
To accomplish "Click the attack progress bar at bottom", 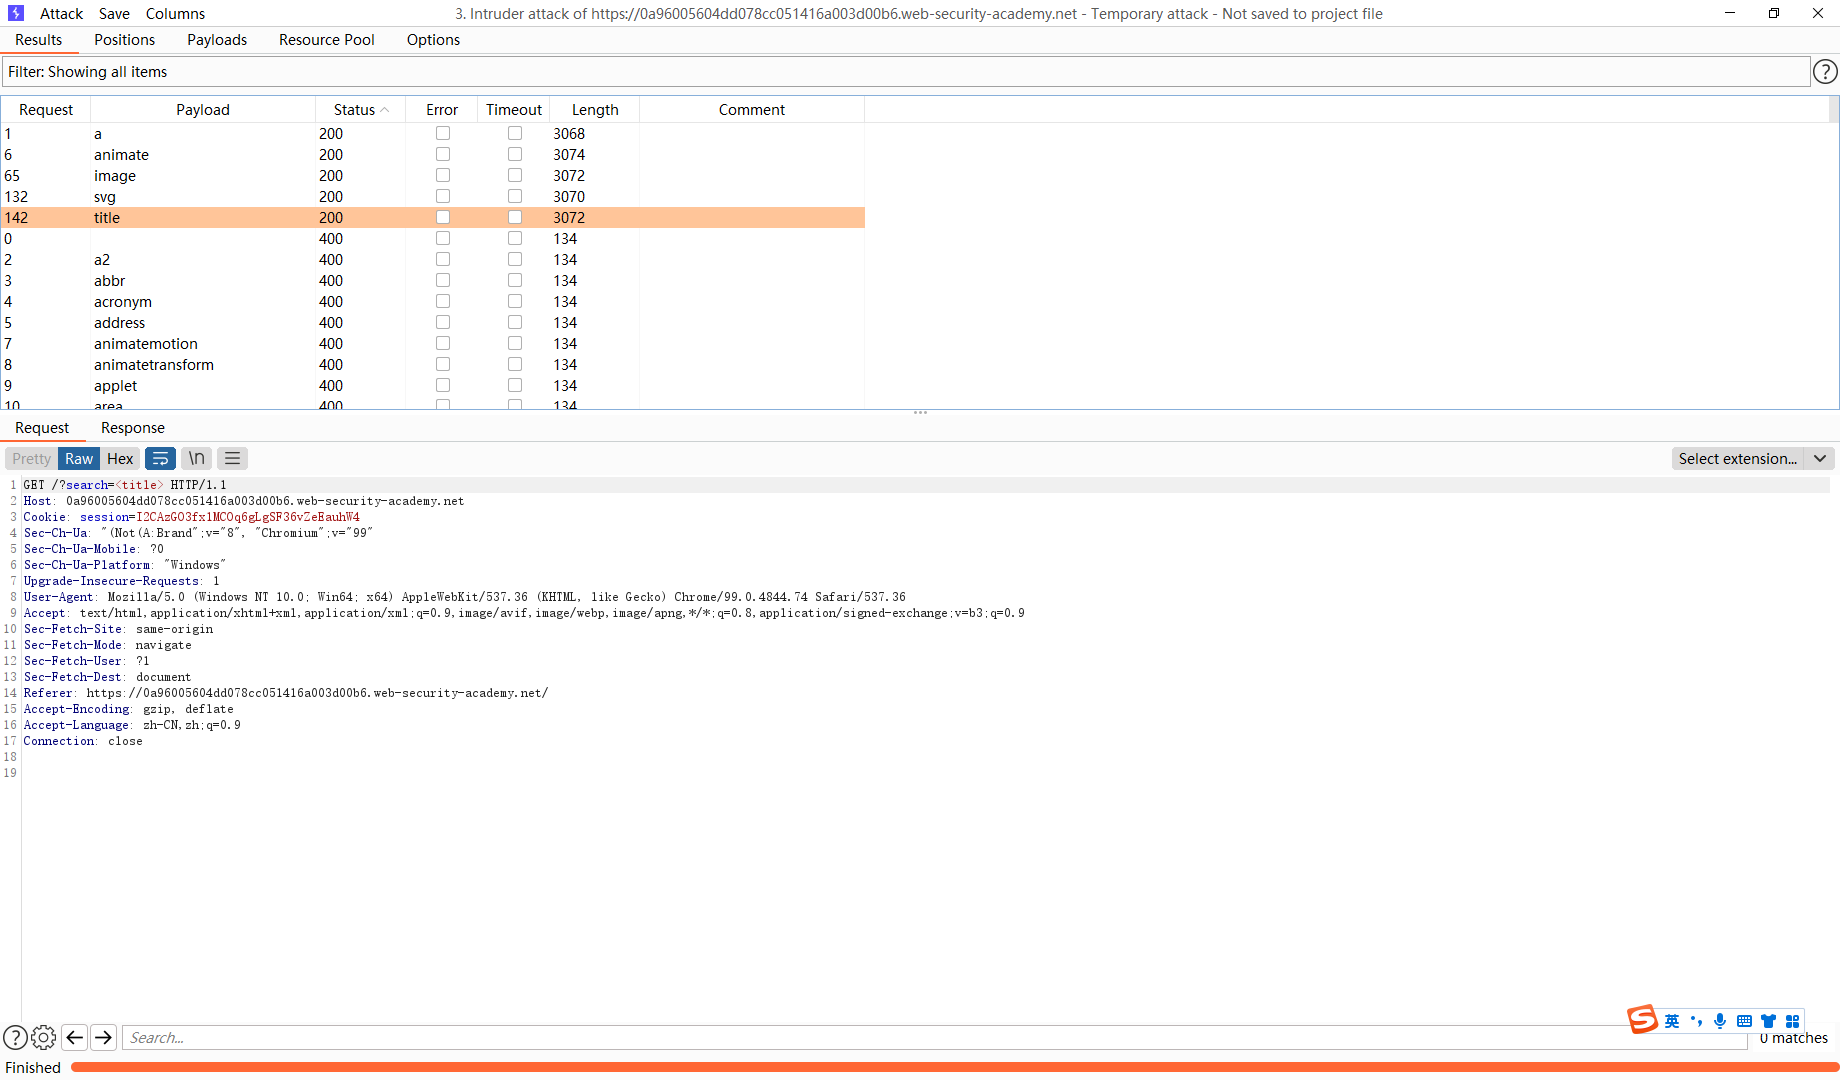I will [954, 1067].
